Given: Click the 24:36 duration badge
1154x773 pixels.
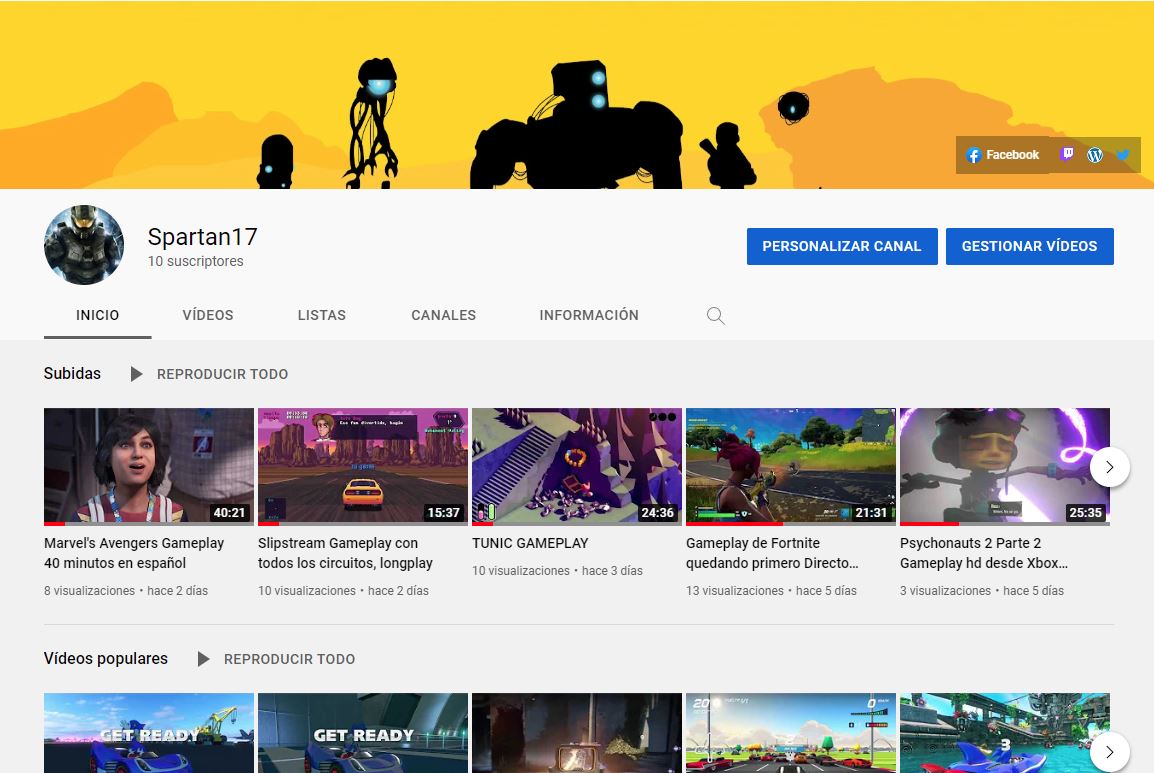Looking at the screenshot, I should (657, 512).
